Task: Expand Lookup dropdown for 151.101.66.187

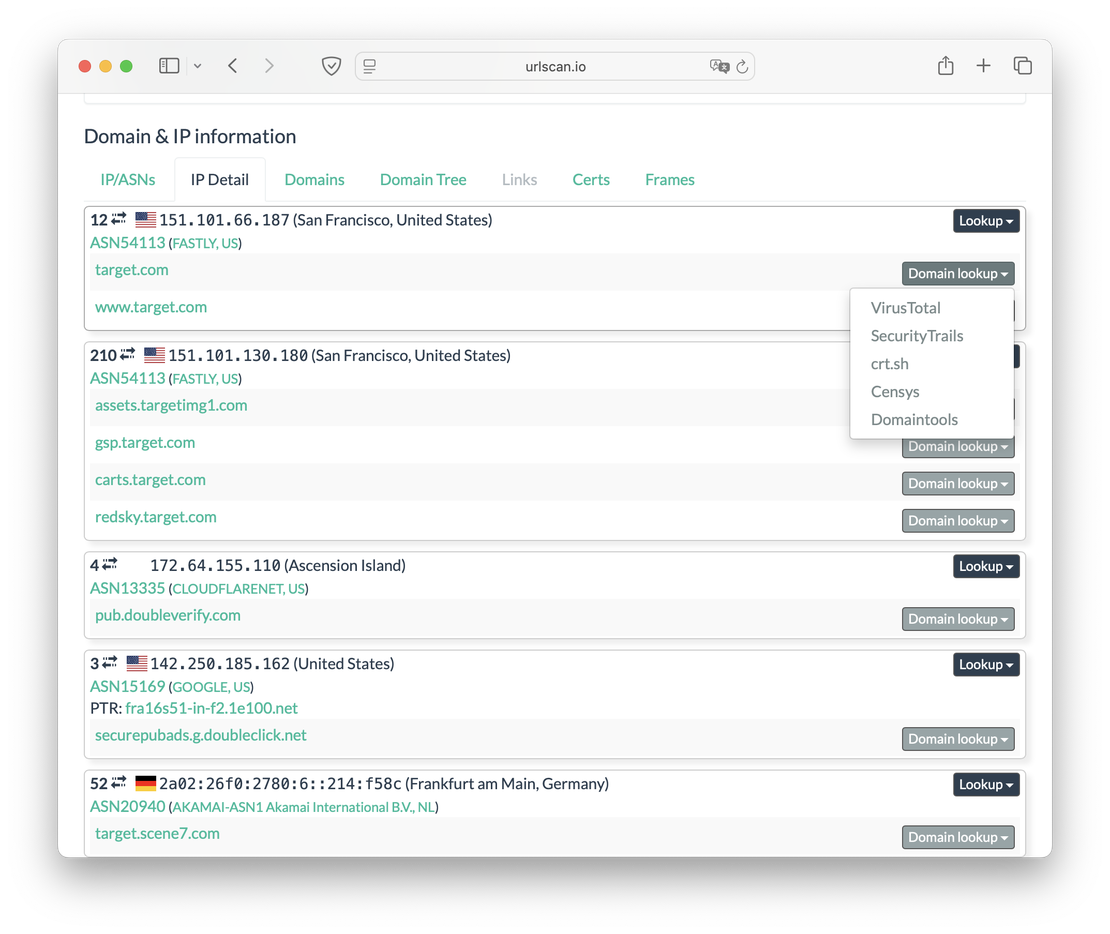Action: (x=985, y=221)
